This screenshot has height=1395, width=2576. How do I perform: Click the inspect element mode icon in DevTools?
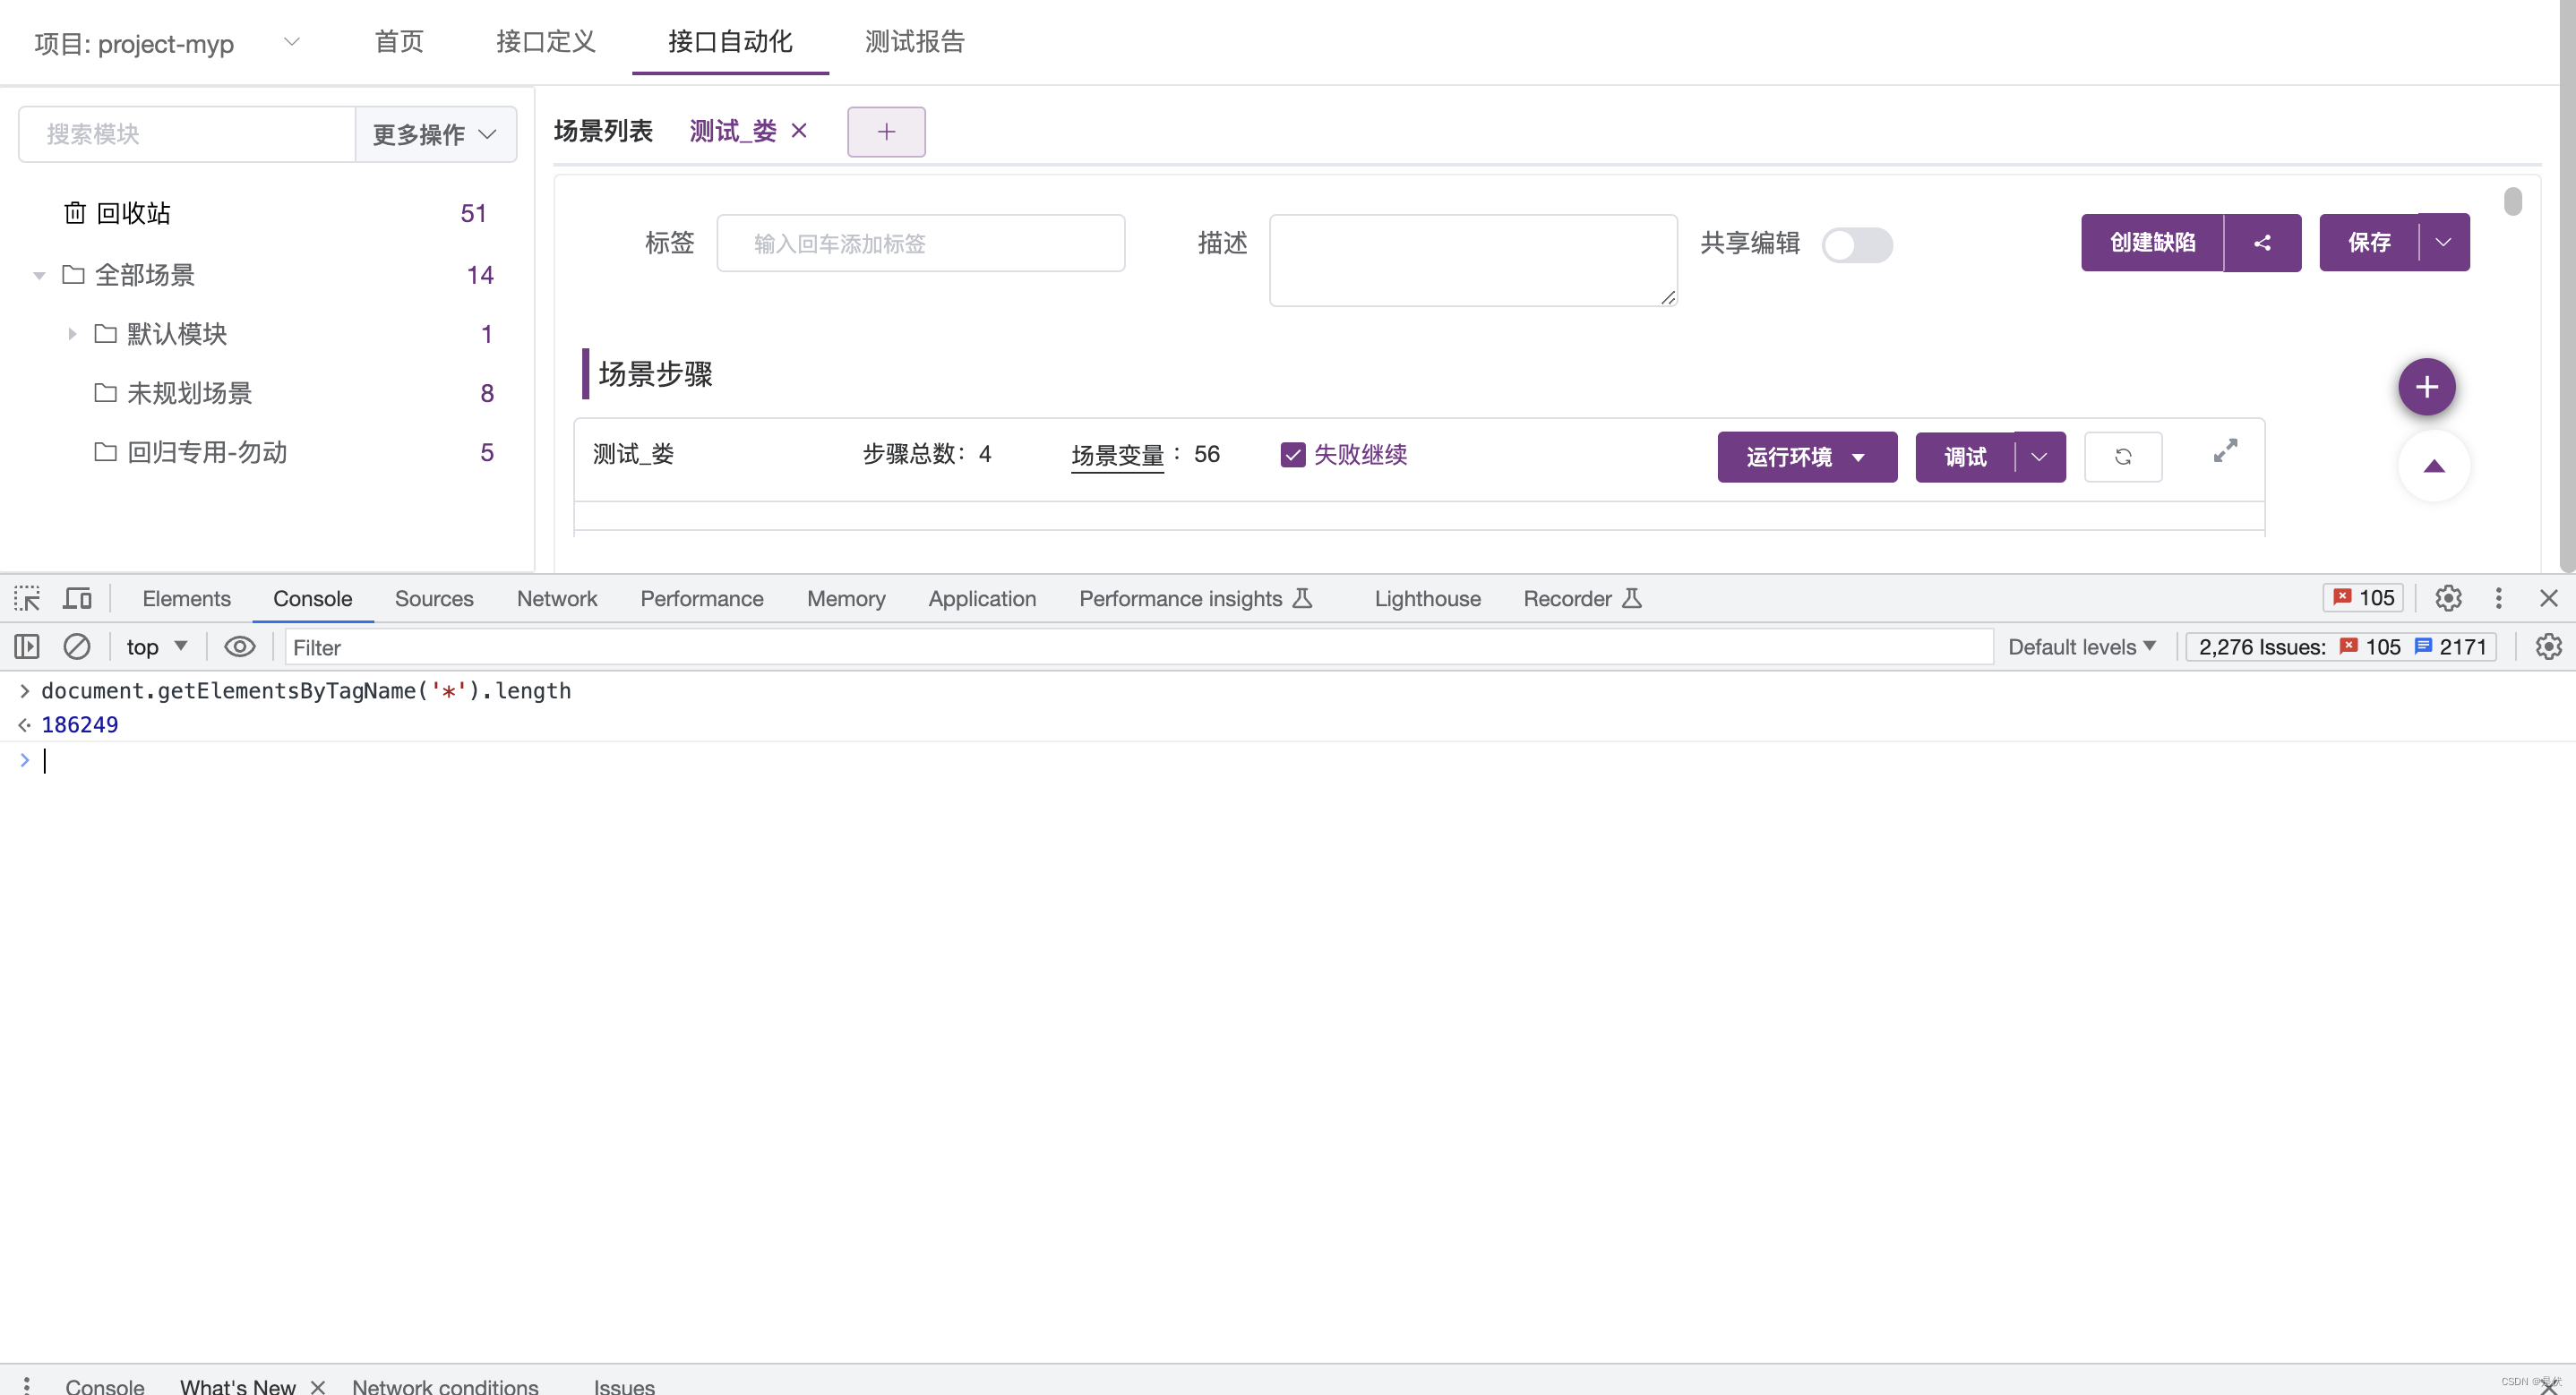click(x=28, y=598)
